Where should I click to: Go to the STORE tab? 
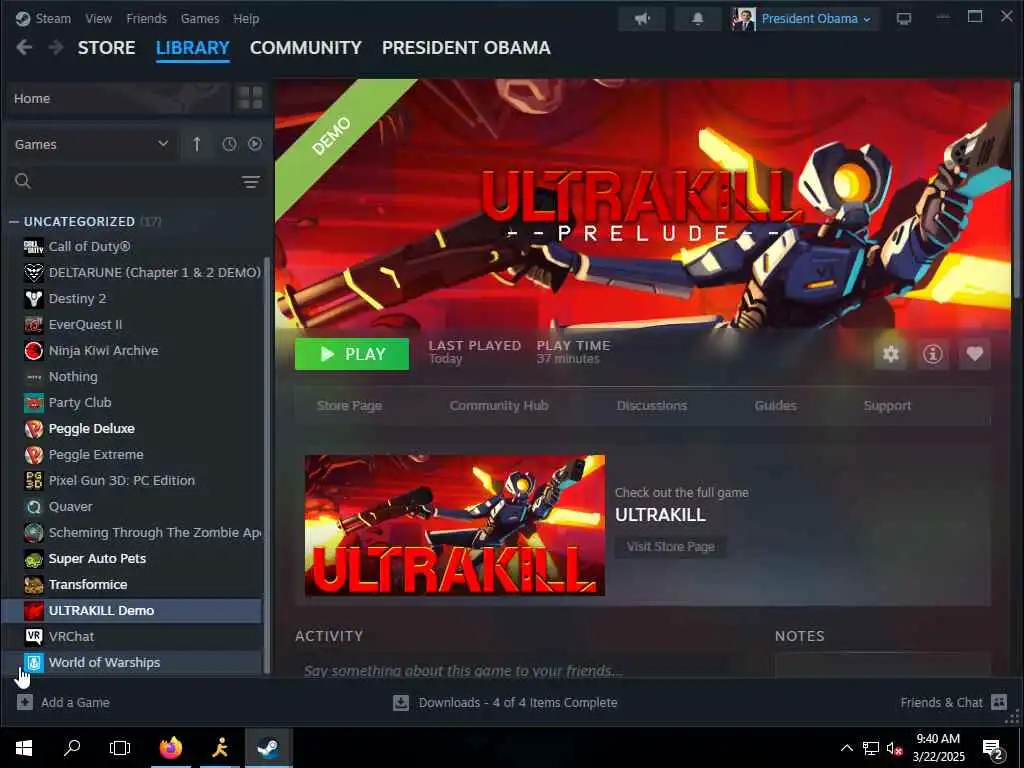click(106, 48)
